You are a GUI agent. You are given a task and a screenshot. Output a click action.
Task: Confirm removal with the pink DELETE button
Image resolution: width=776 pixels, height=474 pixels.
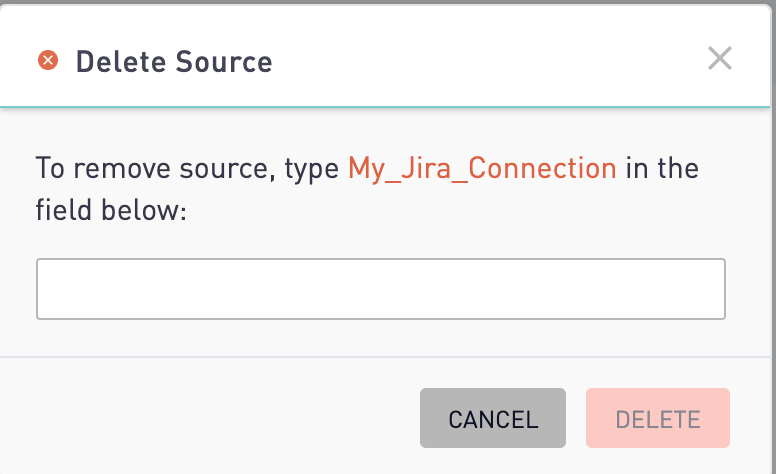[658, 418]
